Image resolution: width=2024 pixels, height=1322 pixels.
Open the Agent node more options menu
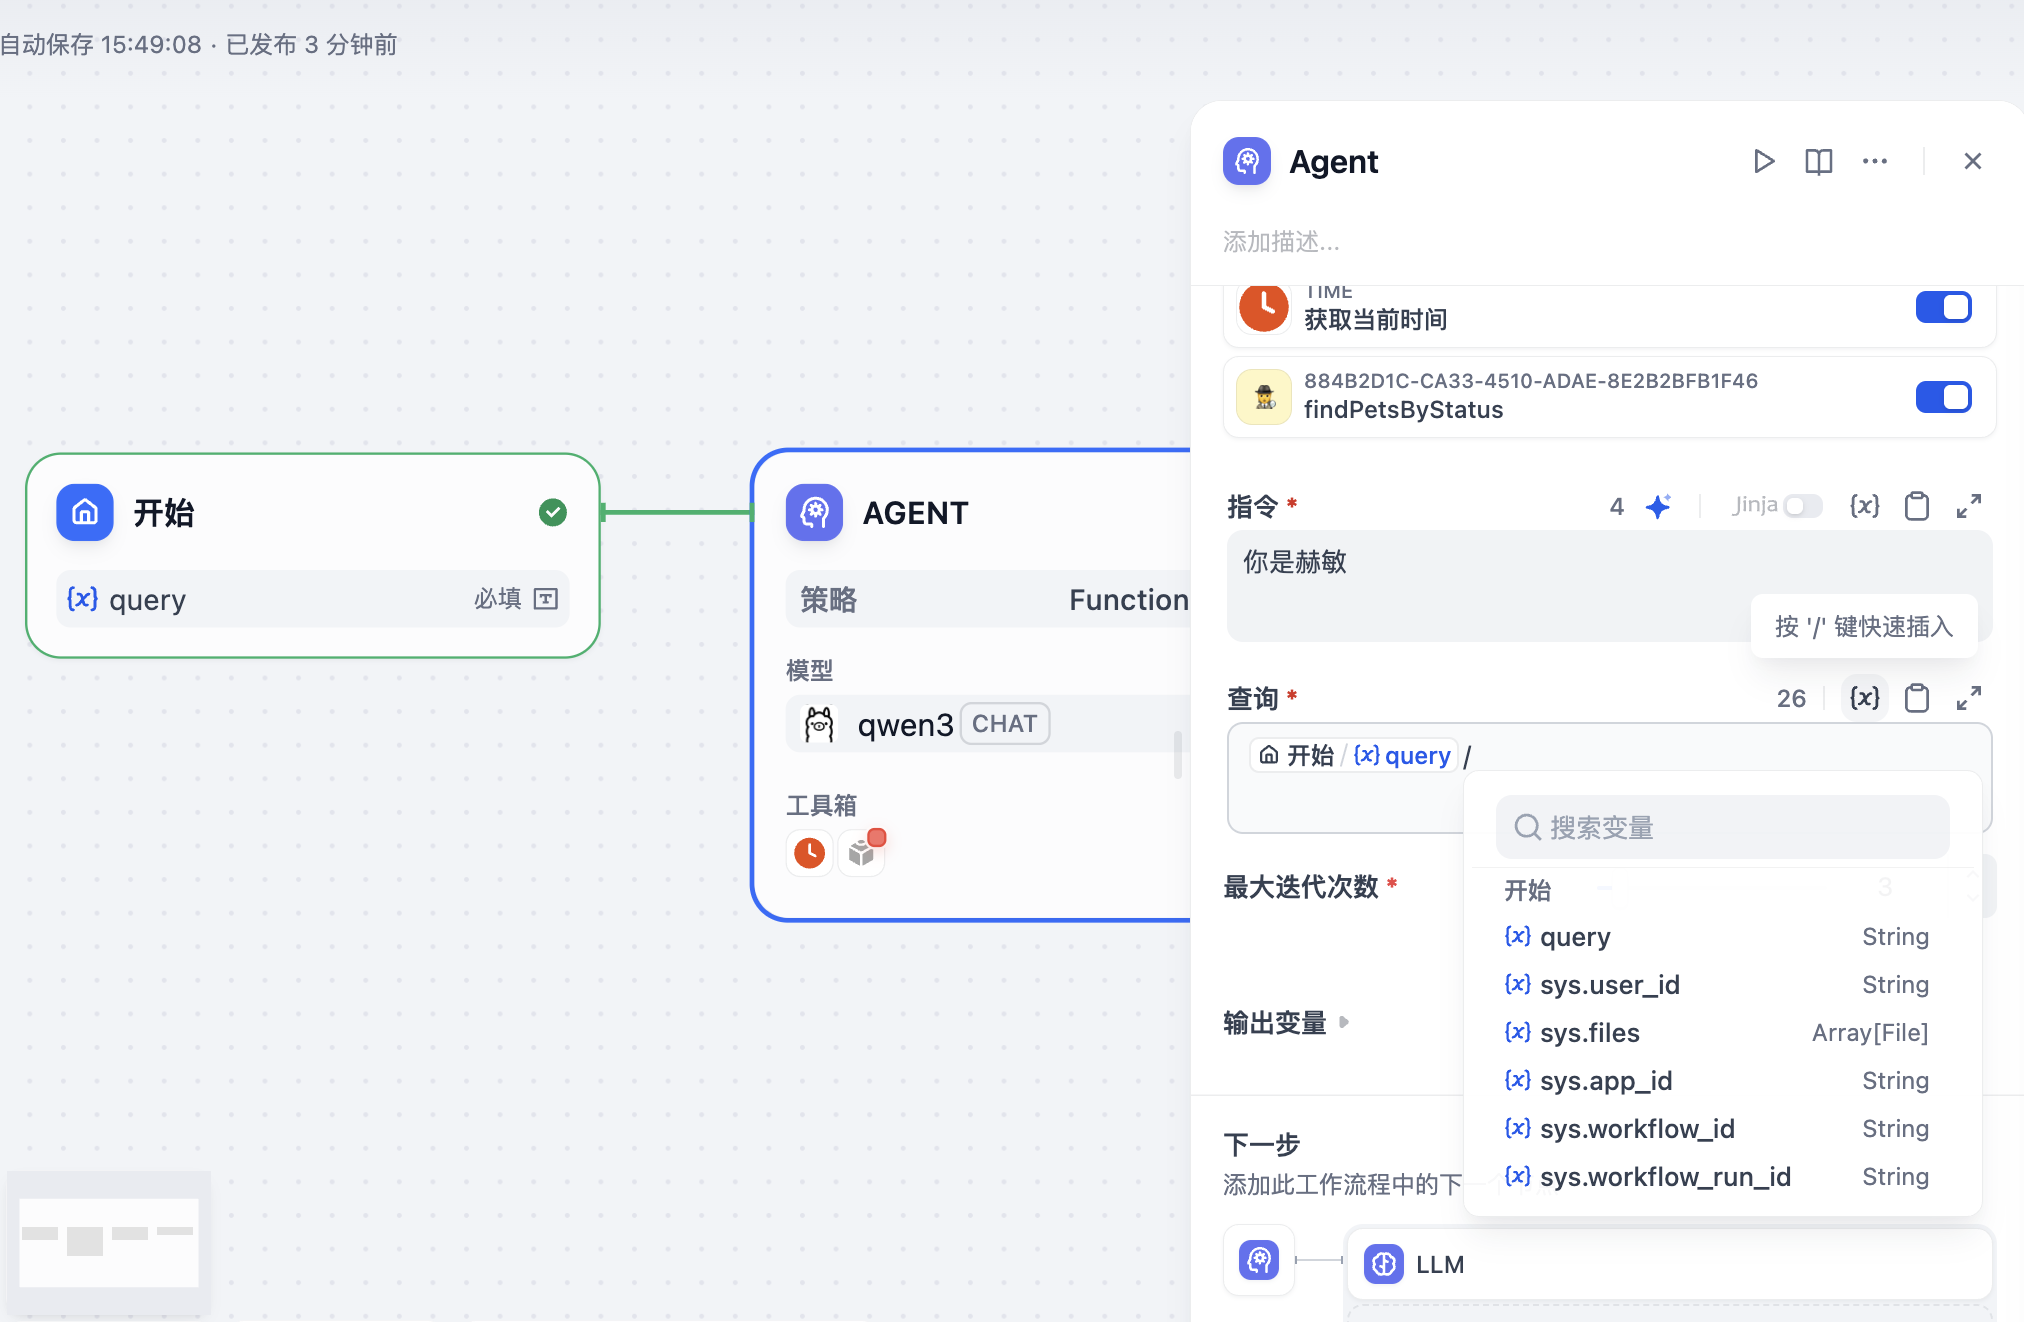point(1874,161)
